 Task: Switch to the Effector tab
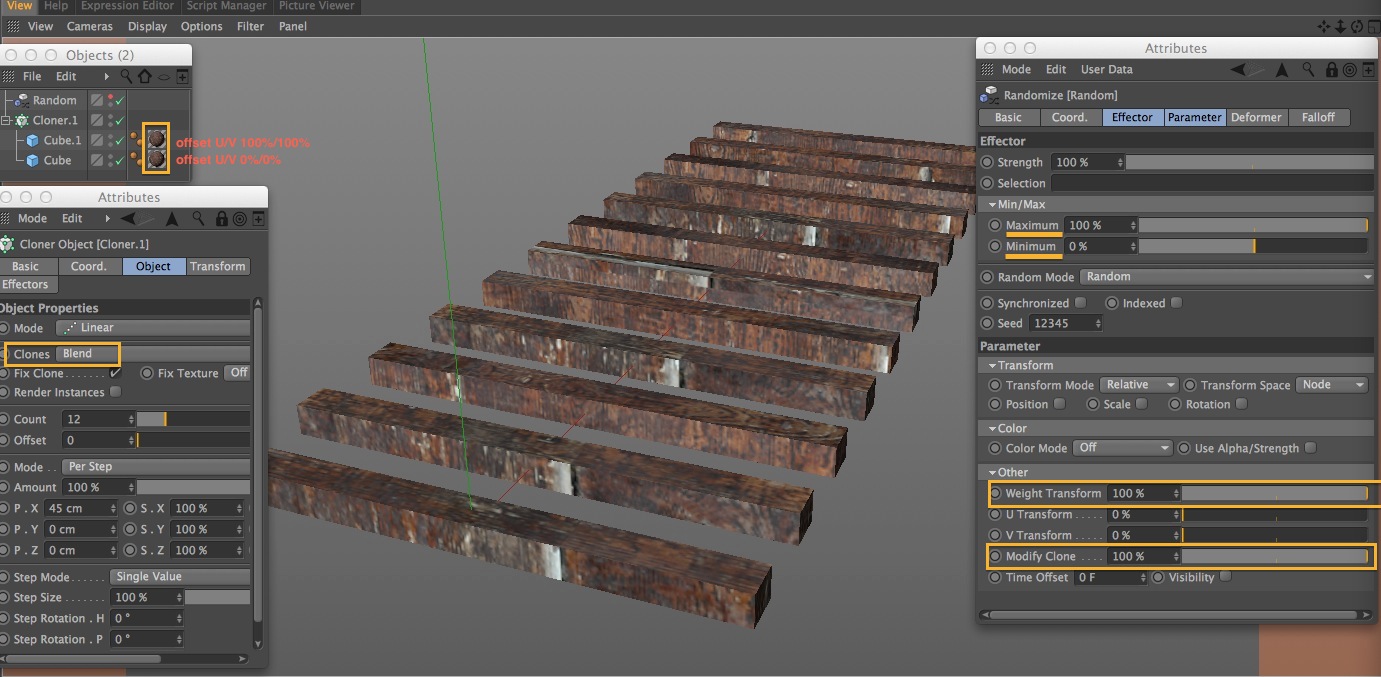coord(1132,117)
